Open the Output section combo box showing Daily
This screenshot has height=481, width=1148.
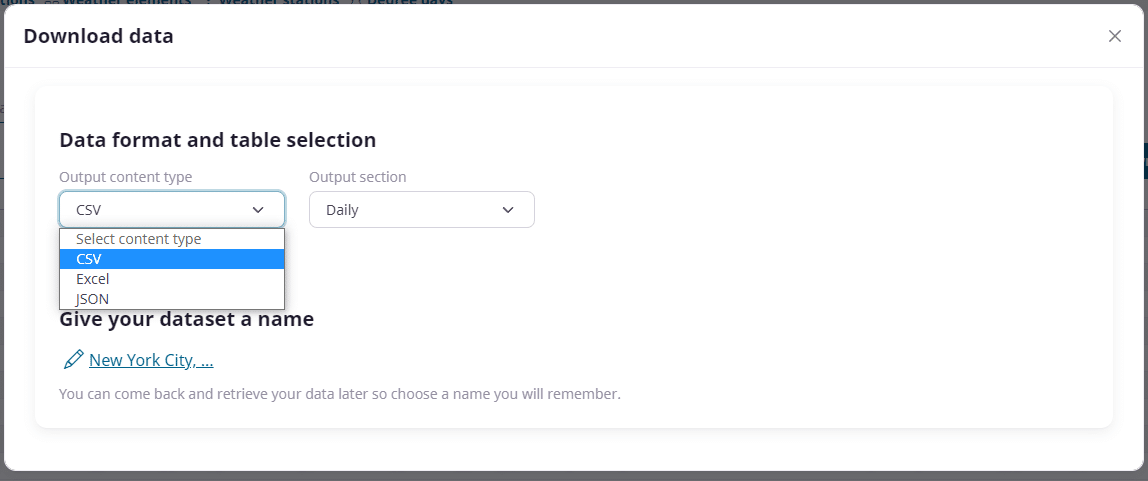pos(421,210)
